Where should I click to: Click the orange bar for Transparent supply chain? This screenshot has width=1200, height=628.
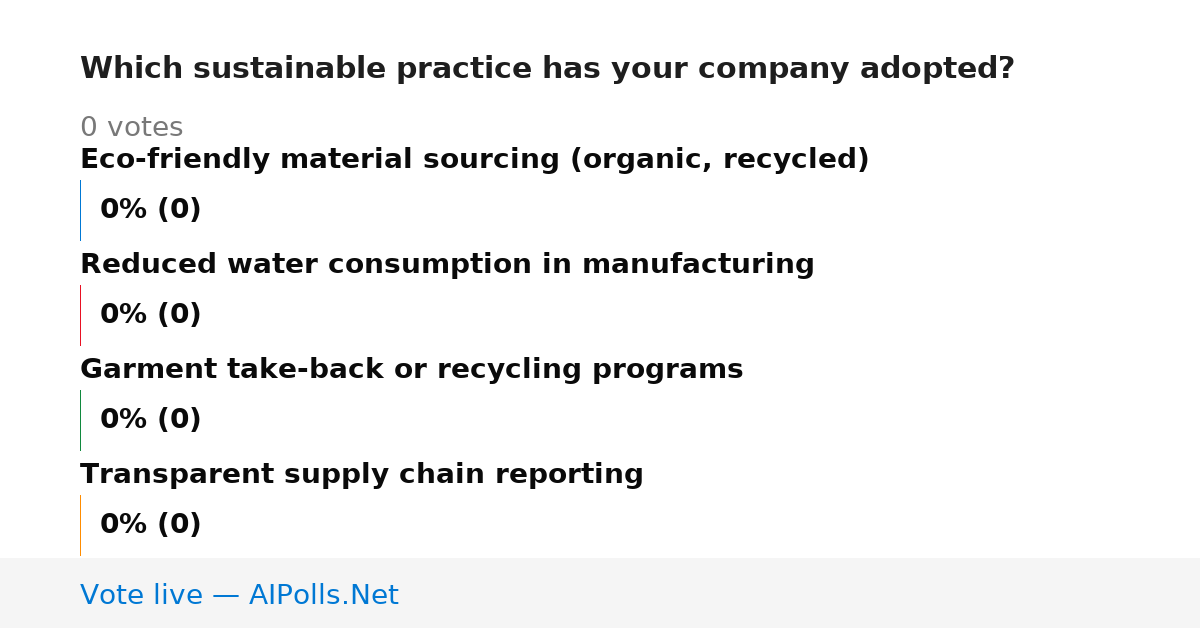(x=80, y=525)
